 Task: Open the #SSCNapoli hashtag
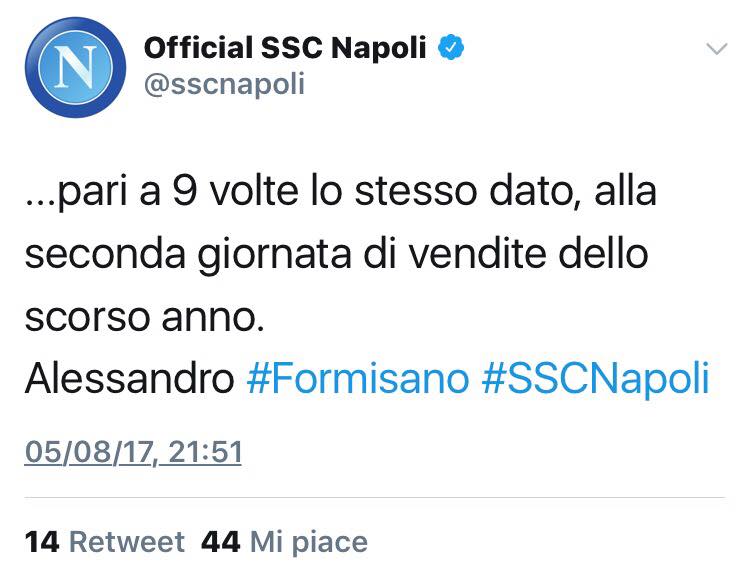point(595,379)
